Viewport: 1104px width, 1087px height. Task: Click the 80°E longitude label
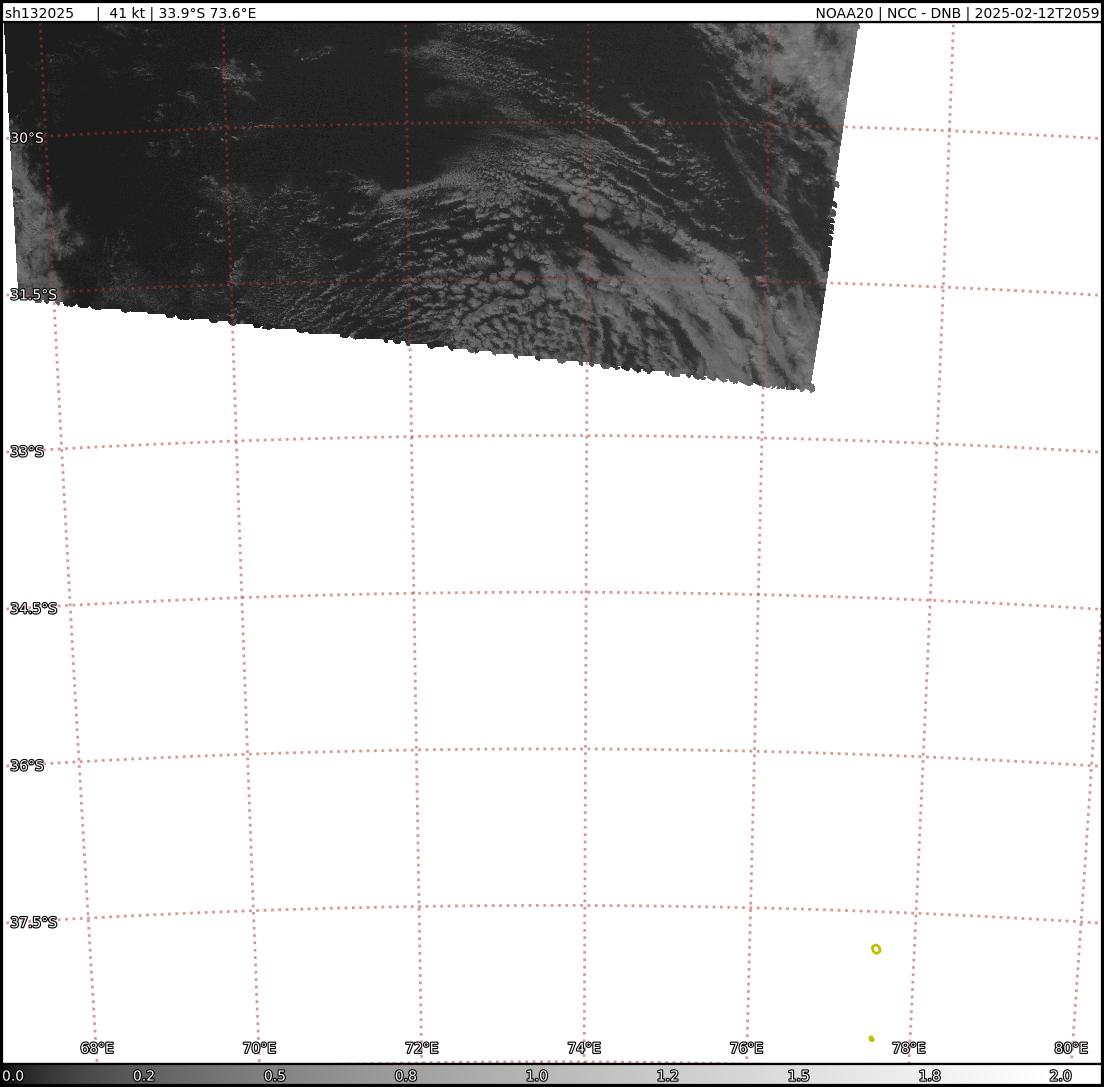(1071, 1048)
